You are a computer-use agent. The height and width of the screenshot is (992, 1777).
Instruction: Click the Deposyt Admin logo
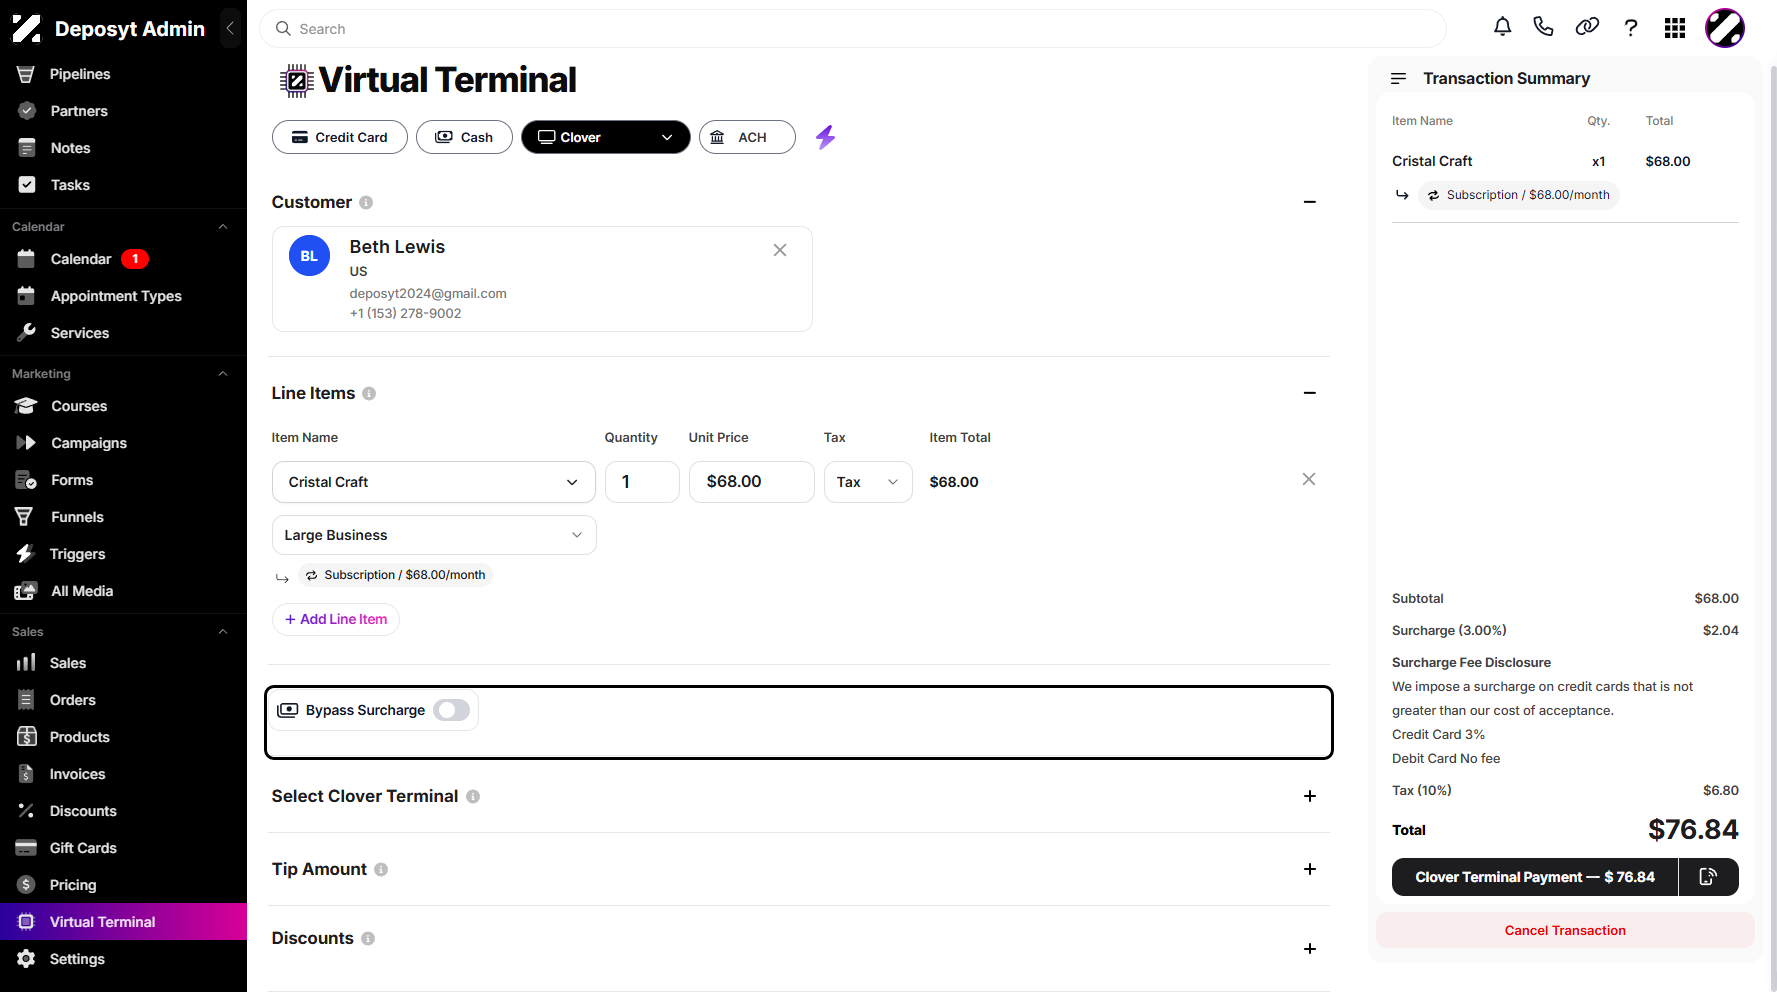click(x=26, y=29)
